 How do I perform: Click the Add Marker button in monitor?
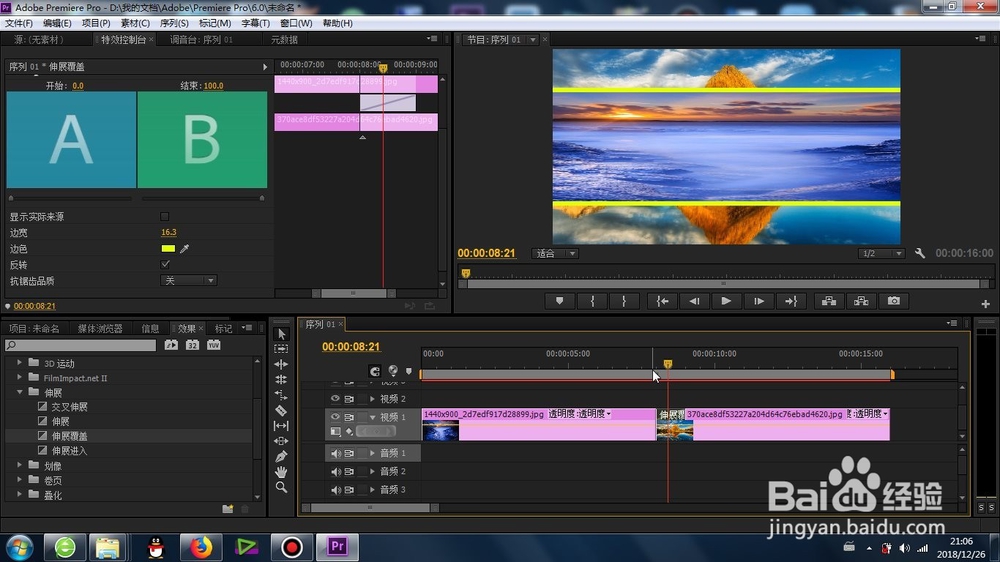[x=559, y=301]
